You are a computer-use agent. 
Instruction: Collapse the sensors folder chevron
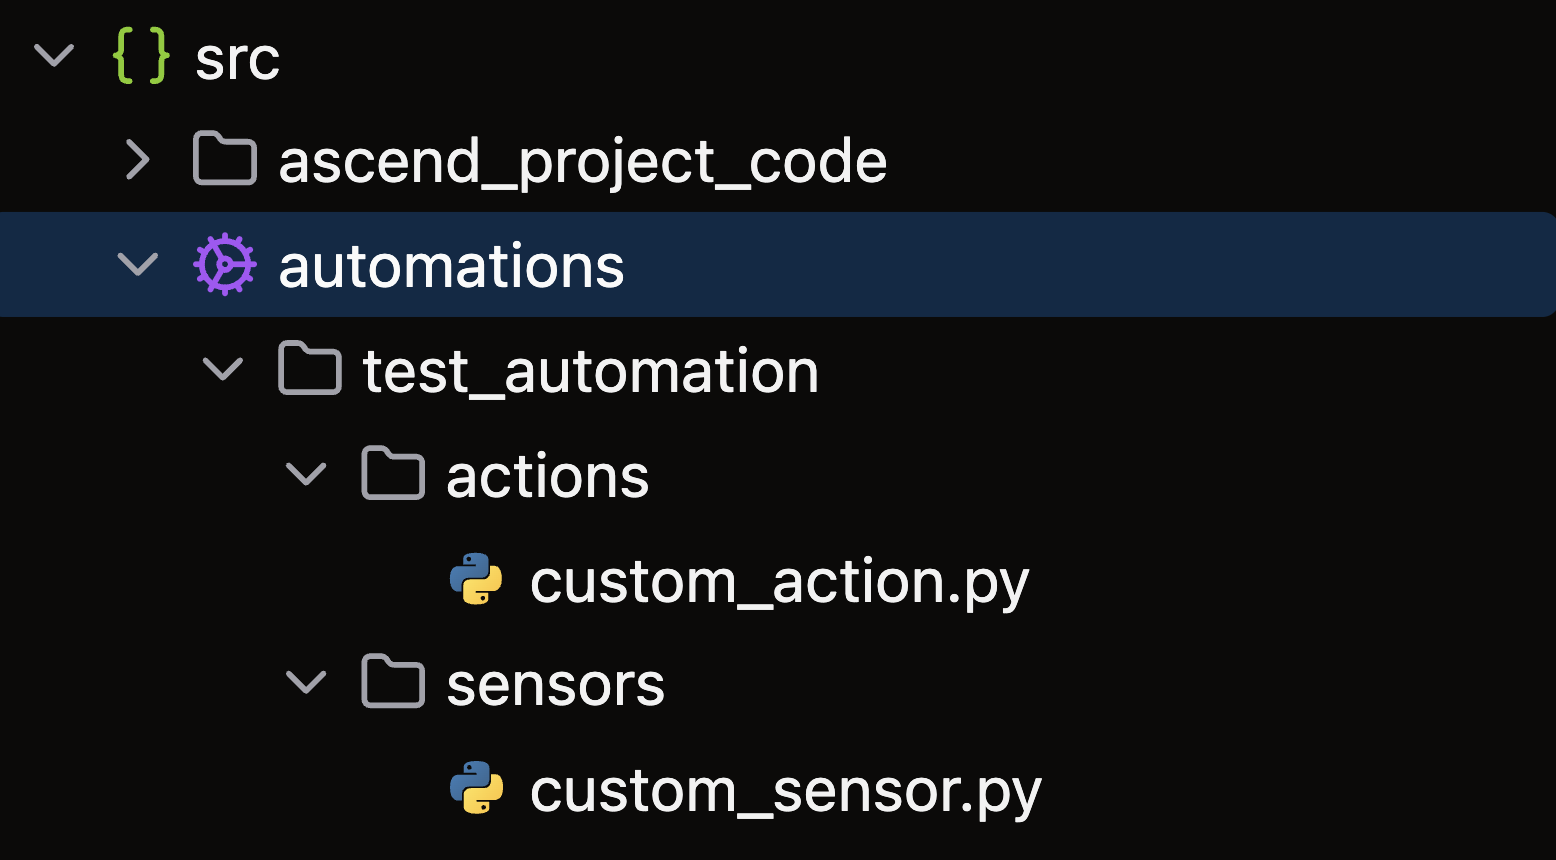point(306,683)
